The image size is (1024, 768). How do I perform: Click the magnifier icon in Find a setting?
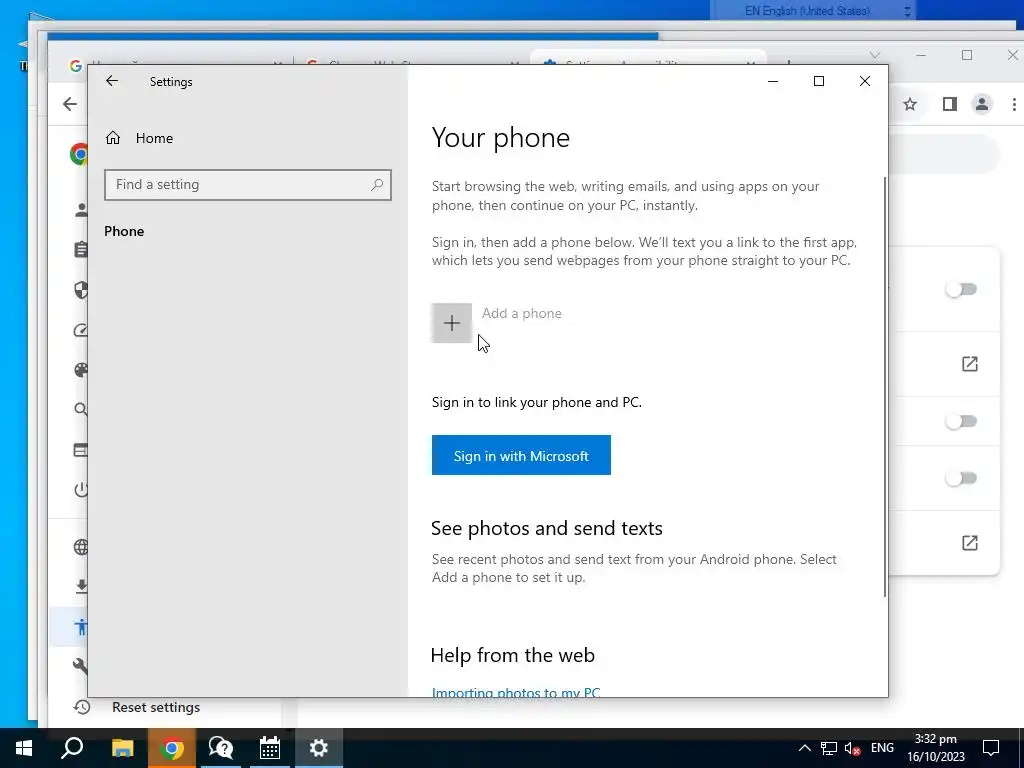(377, 185)
